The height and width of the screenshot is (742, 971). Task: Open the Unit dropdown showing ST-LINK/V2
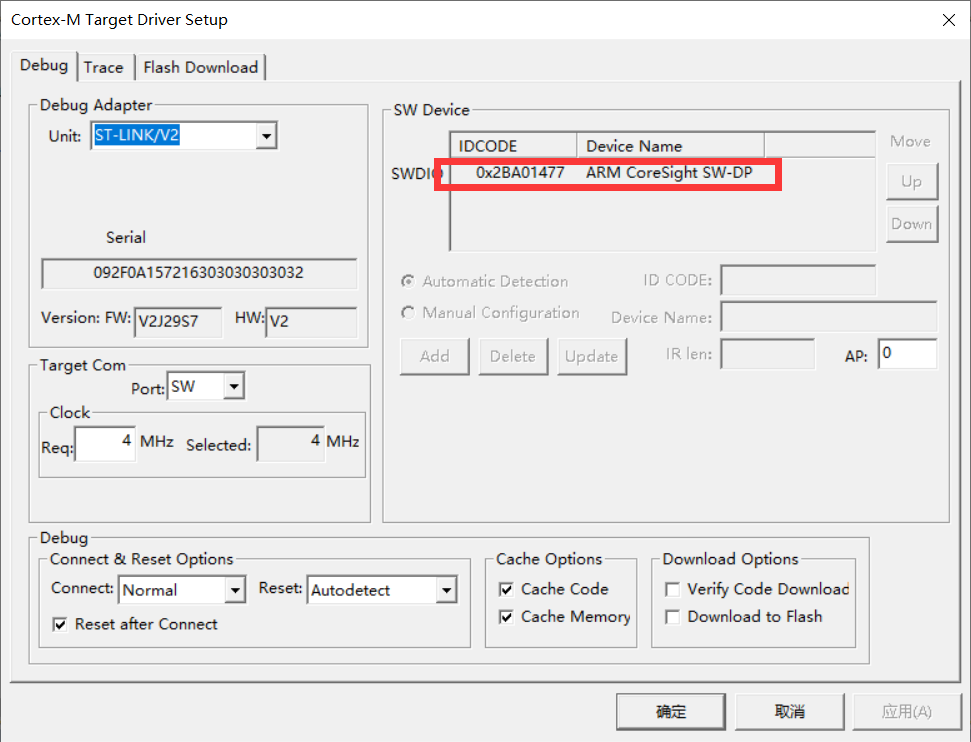click(x=265, y=135)
